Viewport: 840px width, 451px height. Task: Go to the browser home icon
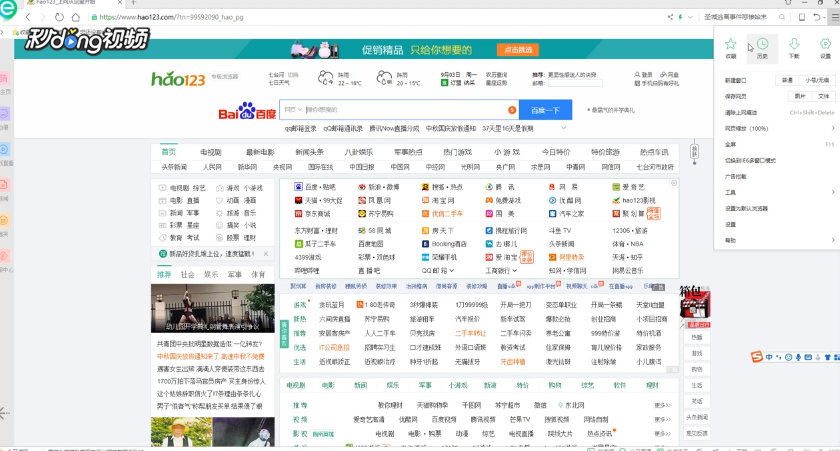(x=76, y=17)
